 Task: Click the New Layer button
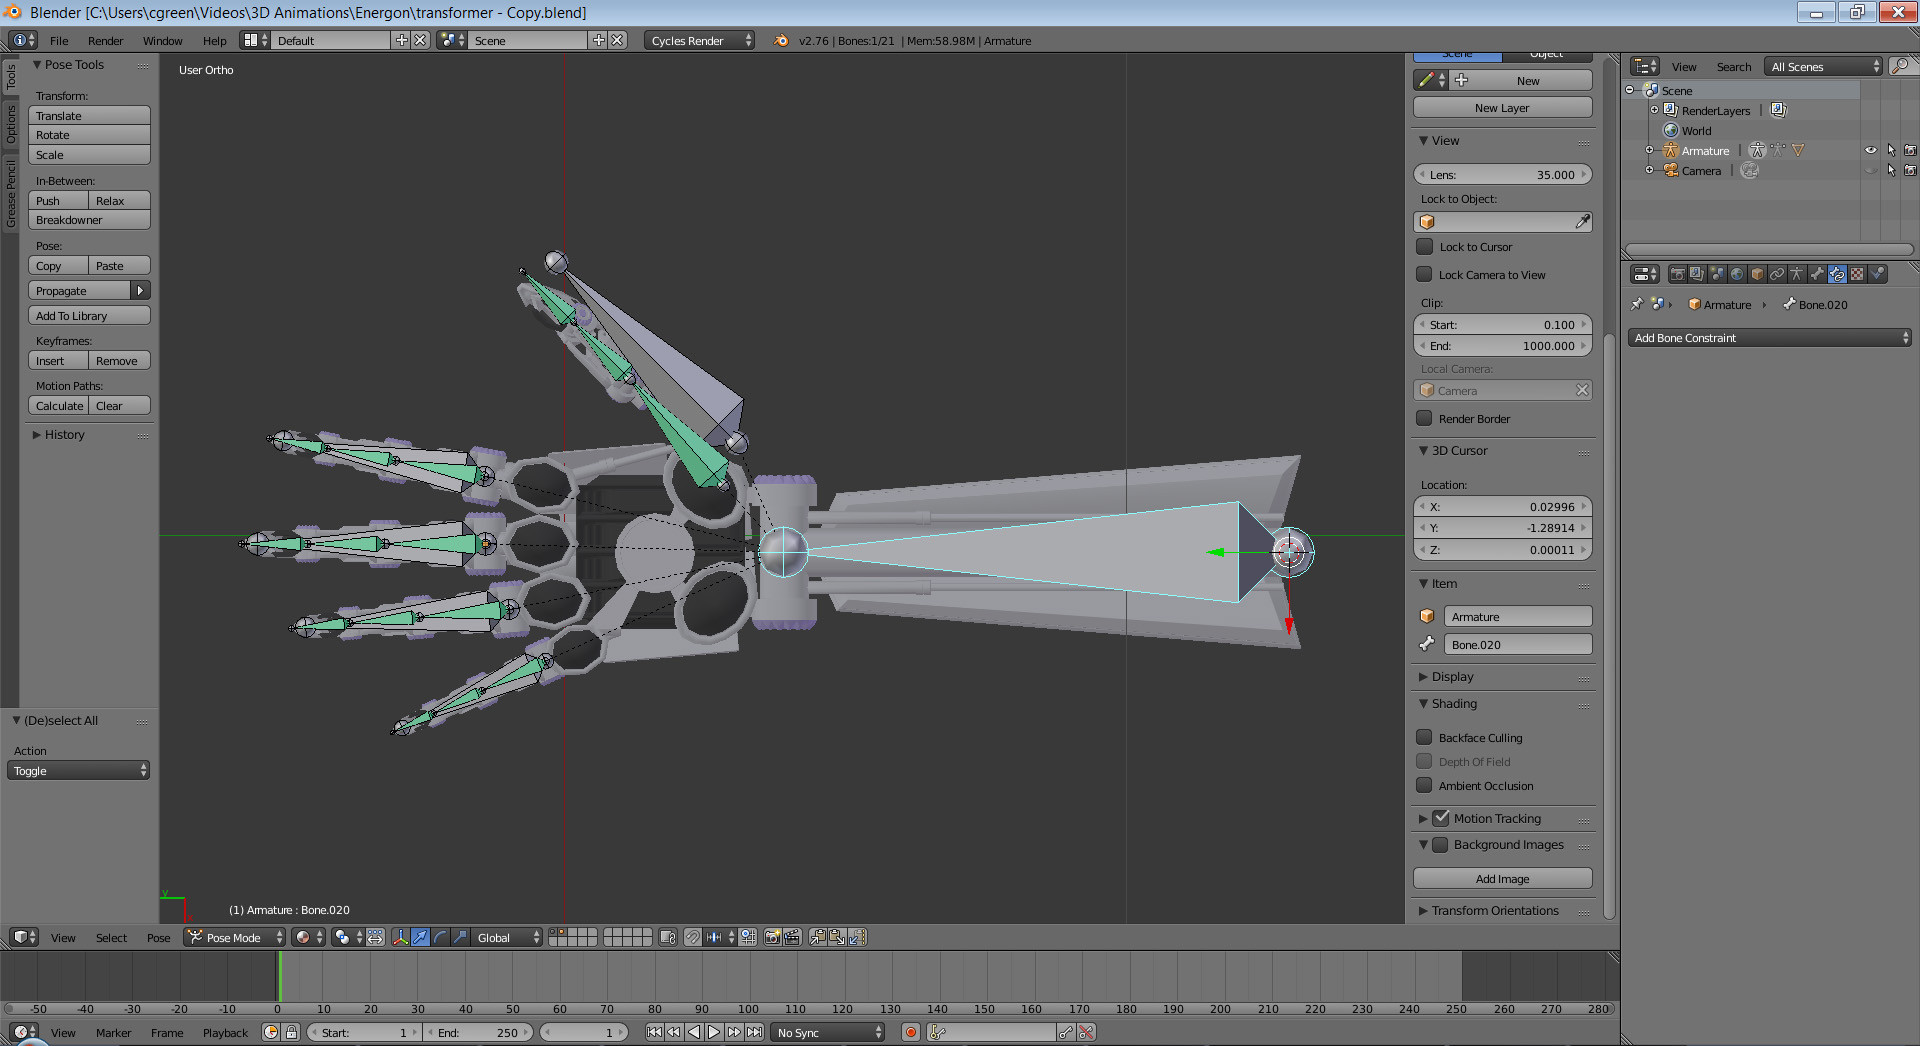1502,107
